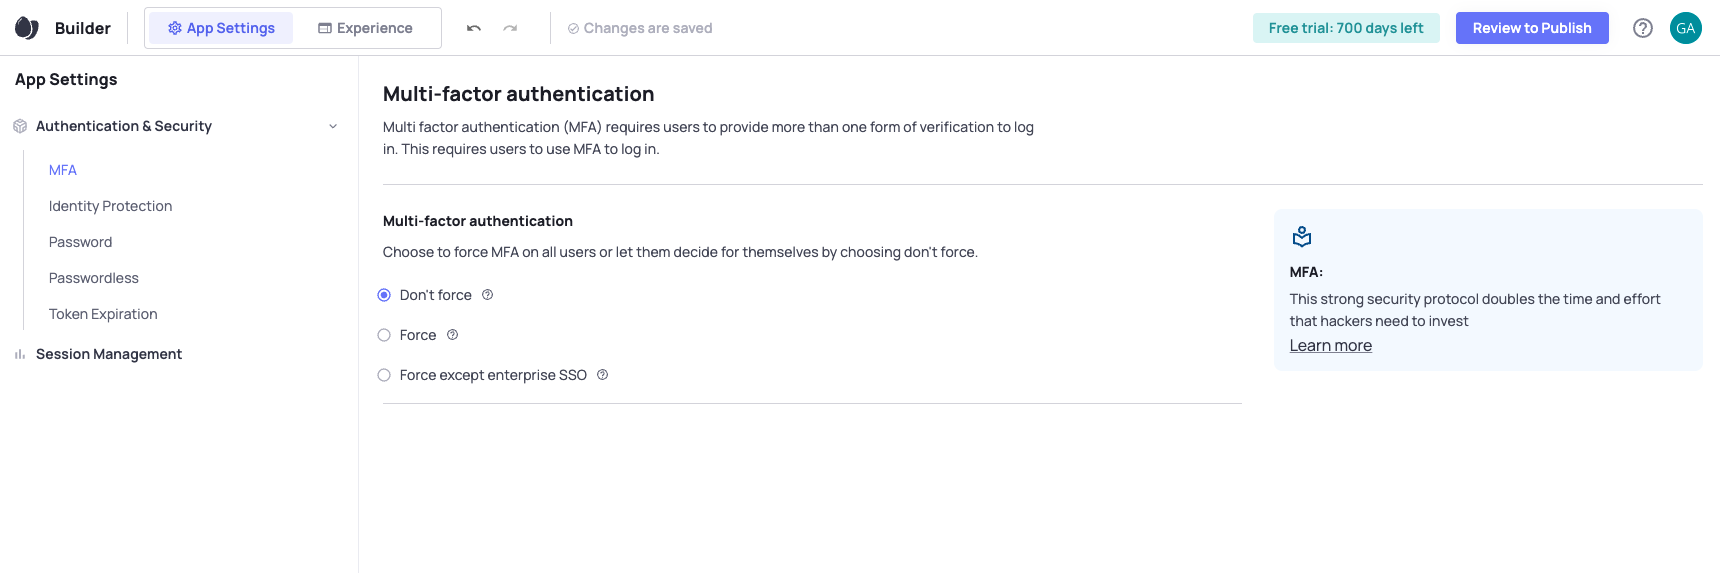Select Force except enterprise SSO radio option

tap(384, 375)
